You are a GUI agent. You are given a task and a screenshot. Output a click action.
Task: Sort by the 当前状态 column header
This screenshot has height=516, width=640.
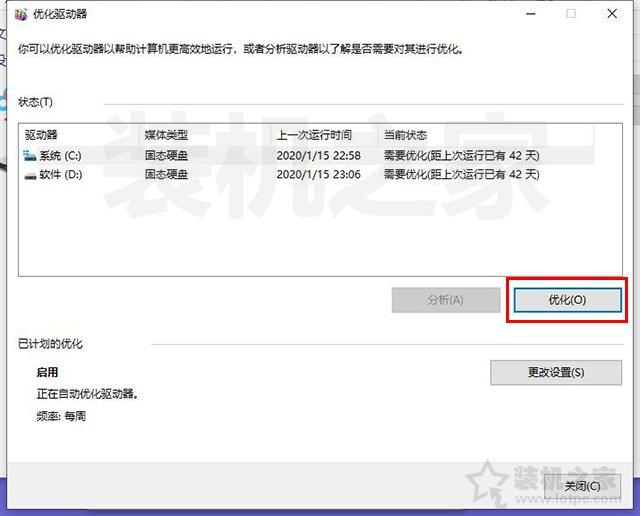click(486, 135)
